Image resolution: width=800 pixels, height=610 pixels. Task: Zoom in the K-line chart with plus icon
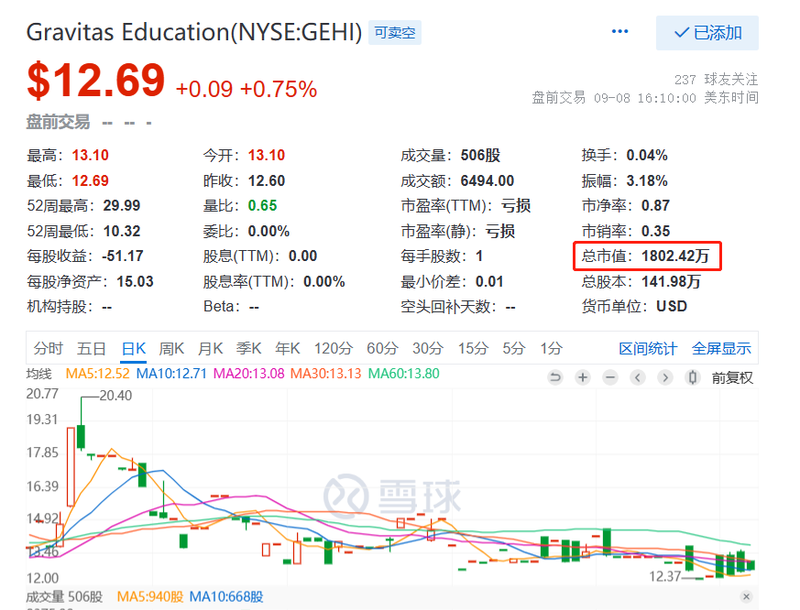583,378
